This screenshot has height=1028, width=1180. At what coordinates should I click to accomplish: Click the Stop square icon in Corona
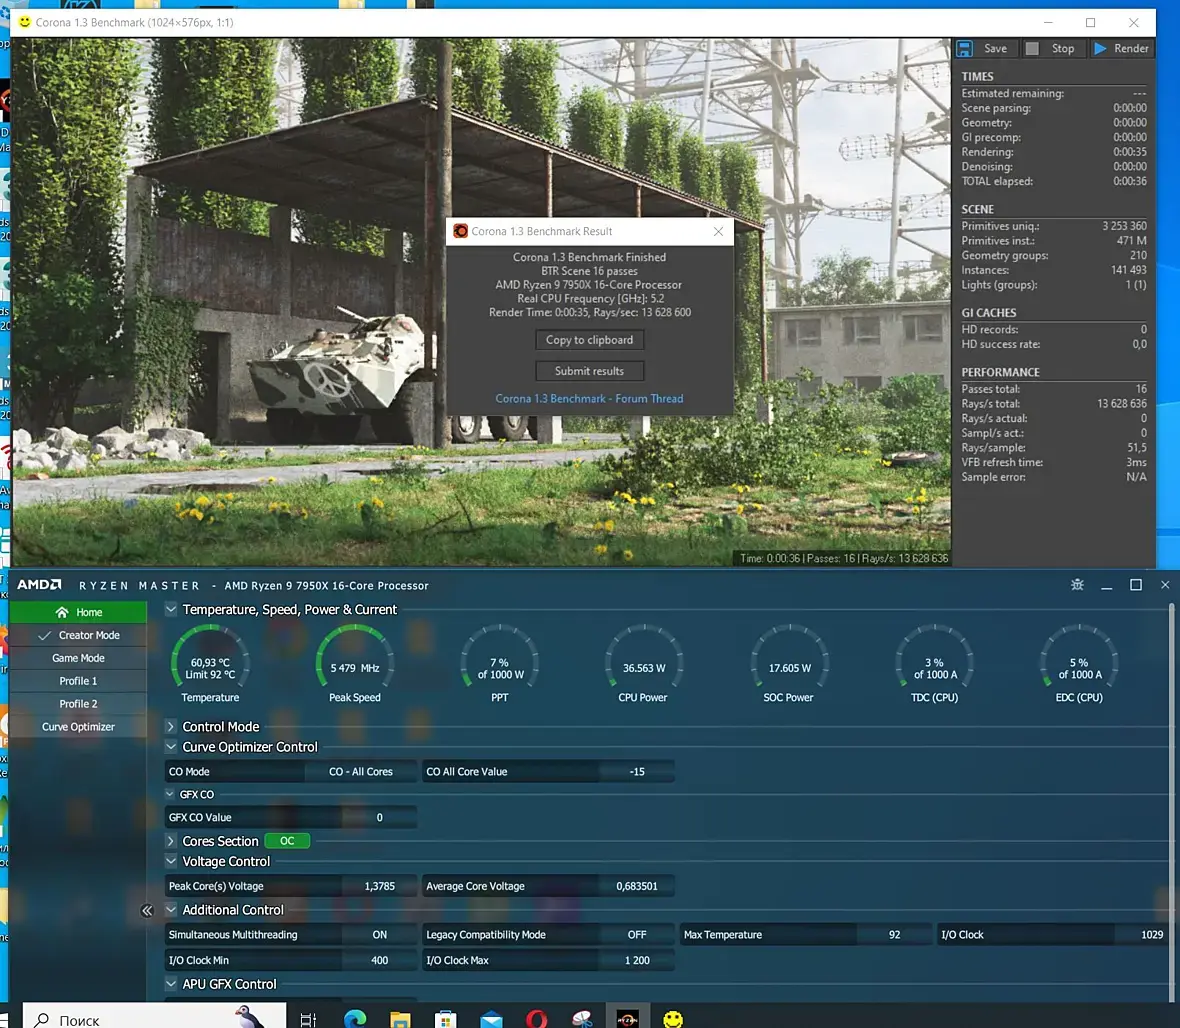click(1032, 48)
